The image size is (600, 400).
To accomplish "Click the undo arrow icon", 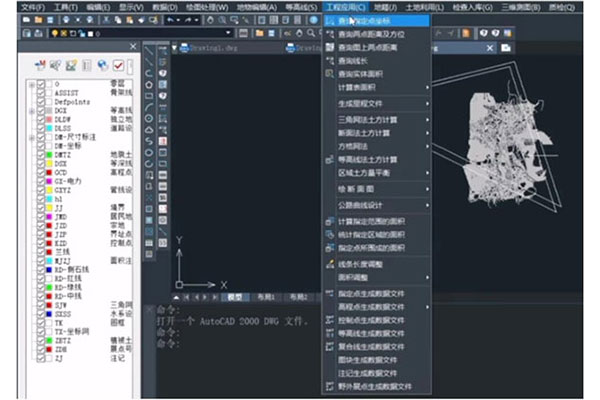I will [172, 20].
